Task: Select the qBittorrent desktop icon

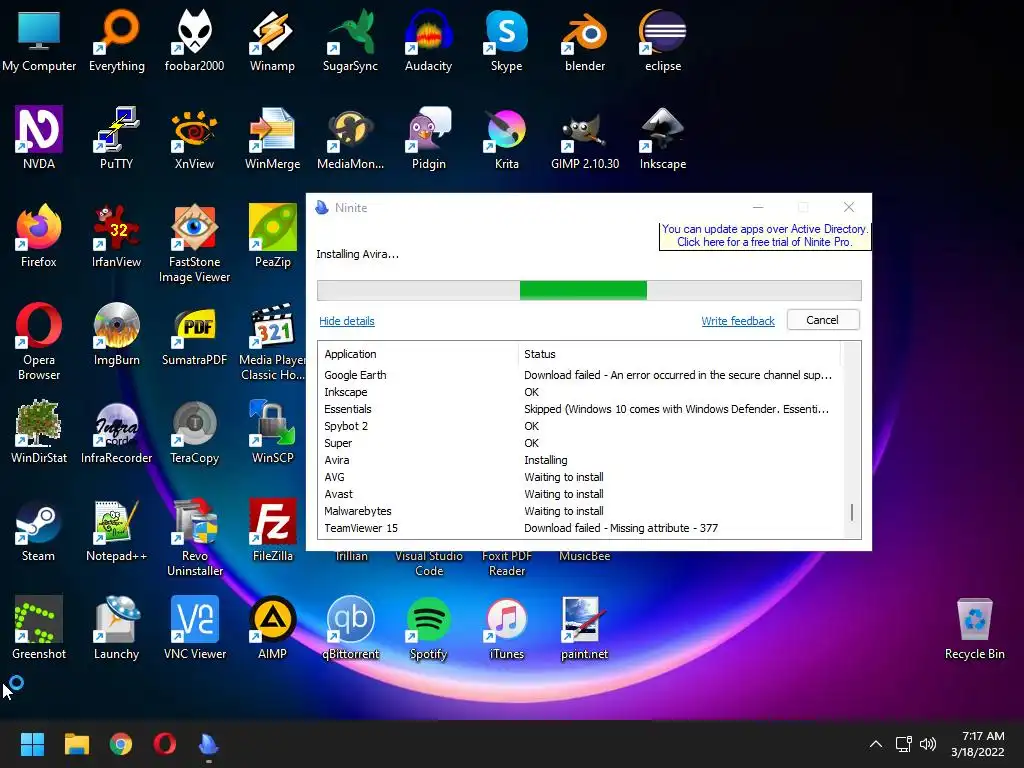Action: point(350,627)
